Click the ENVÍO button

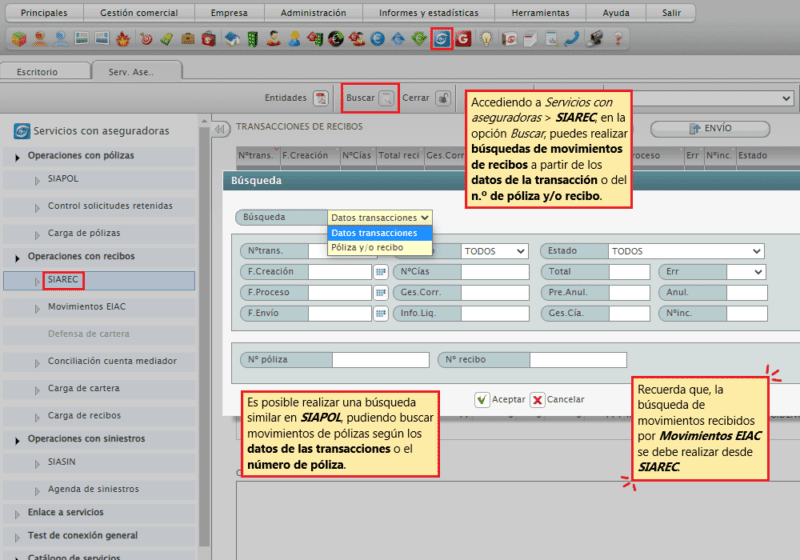coord(710,129)
